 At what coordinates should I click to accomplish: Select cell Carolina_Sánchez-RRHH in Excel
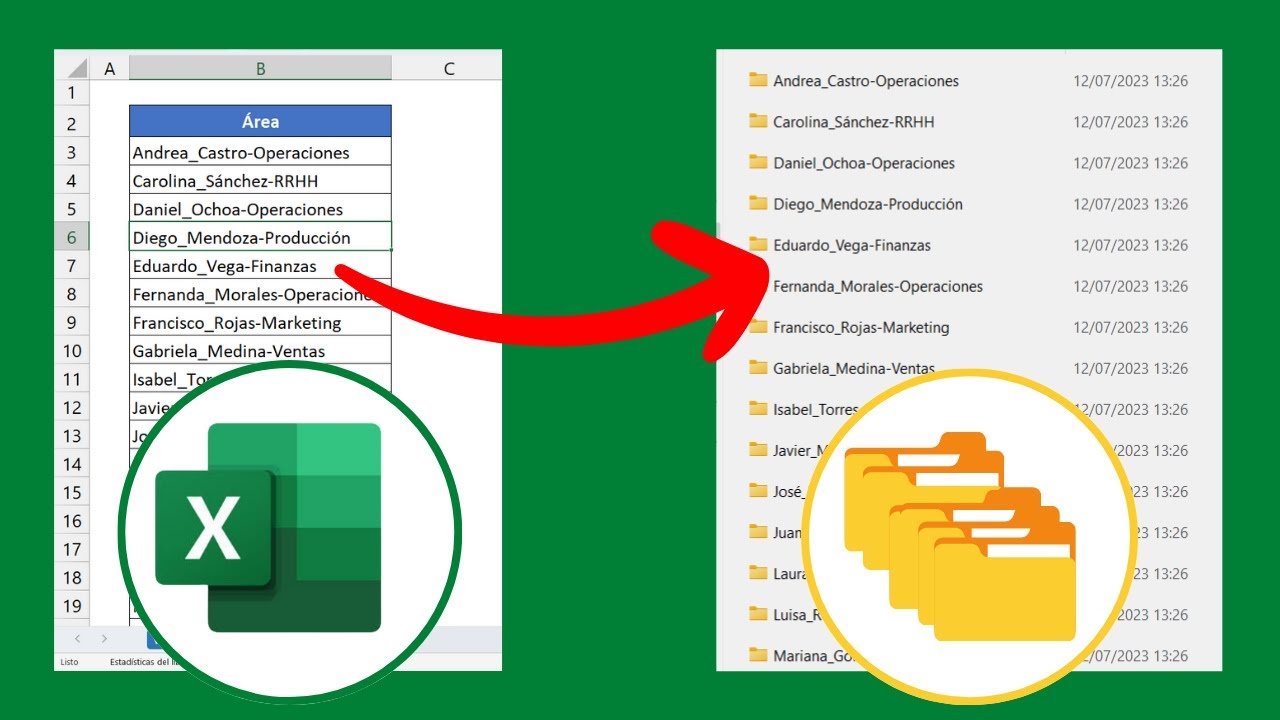[260, 180]
